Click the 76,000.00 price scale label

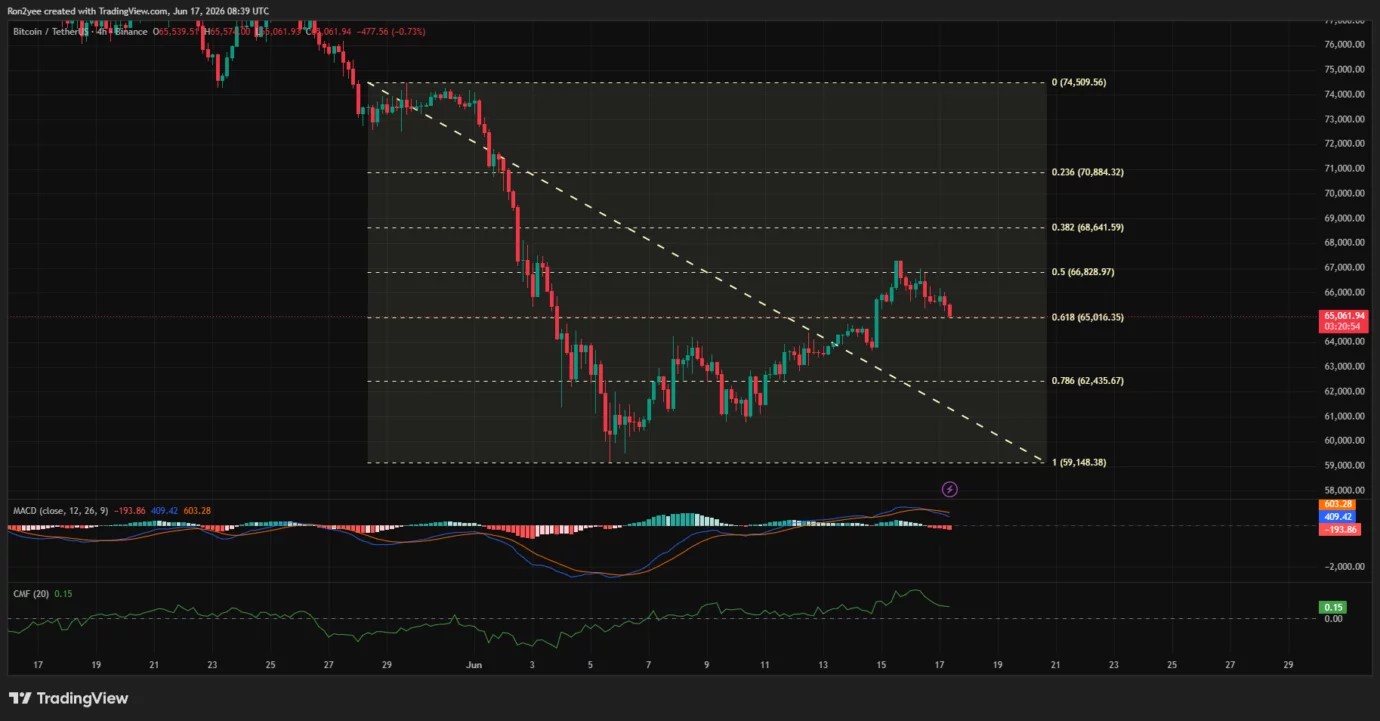tap(1344, 45)
